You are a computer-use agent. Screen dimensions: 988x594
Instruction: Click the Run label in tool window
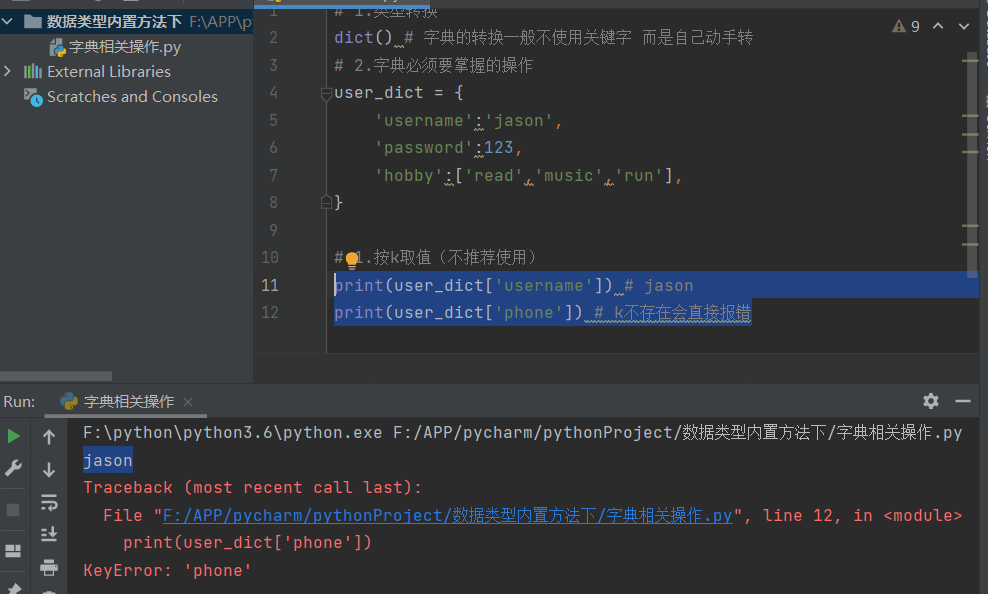coord(19,401)
